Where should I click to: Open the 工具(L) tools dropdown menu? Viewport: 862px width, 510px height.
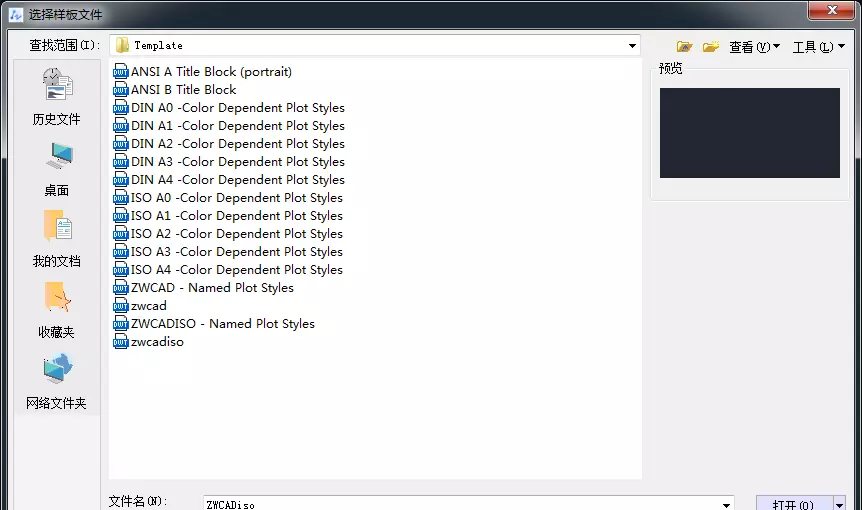coord(819,47)
